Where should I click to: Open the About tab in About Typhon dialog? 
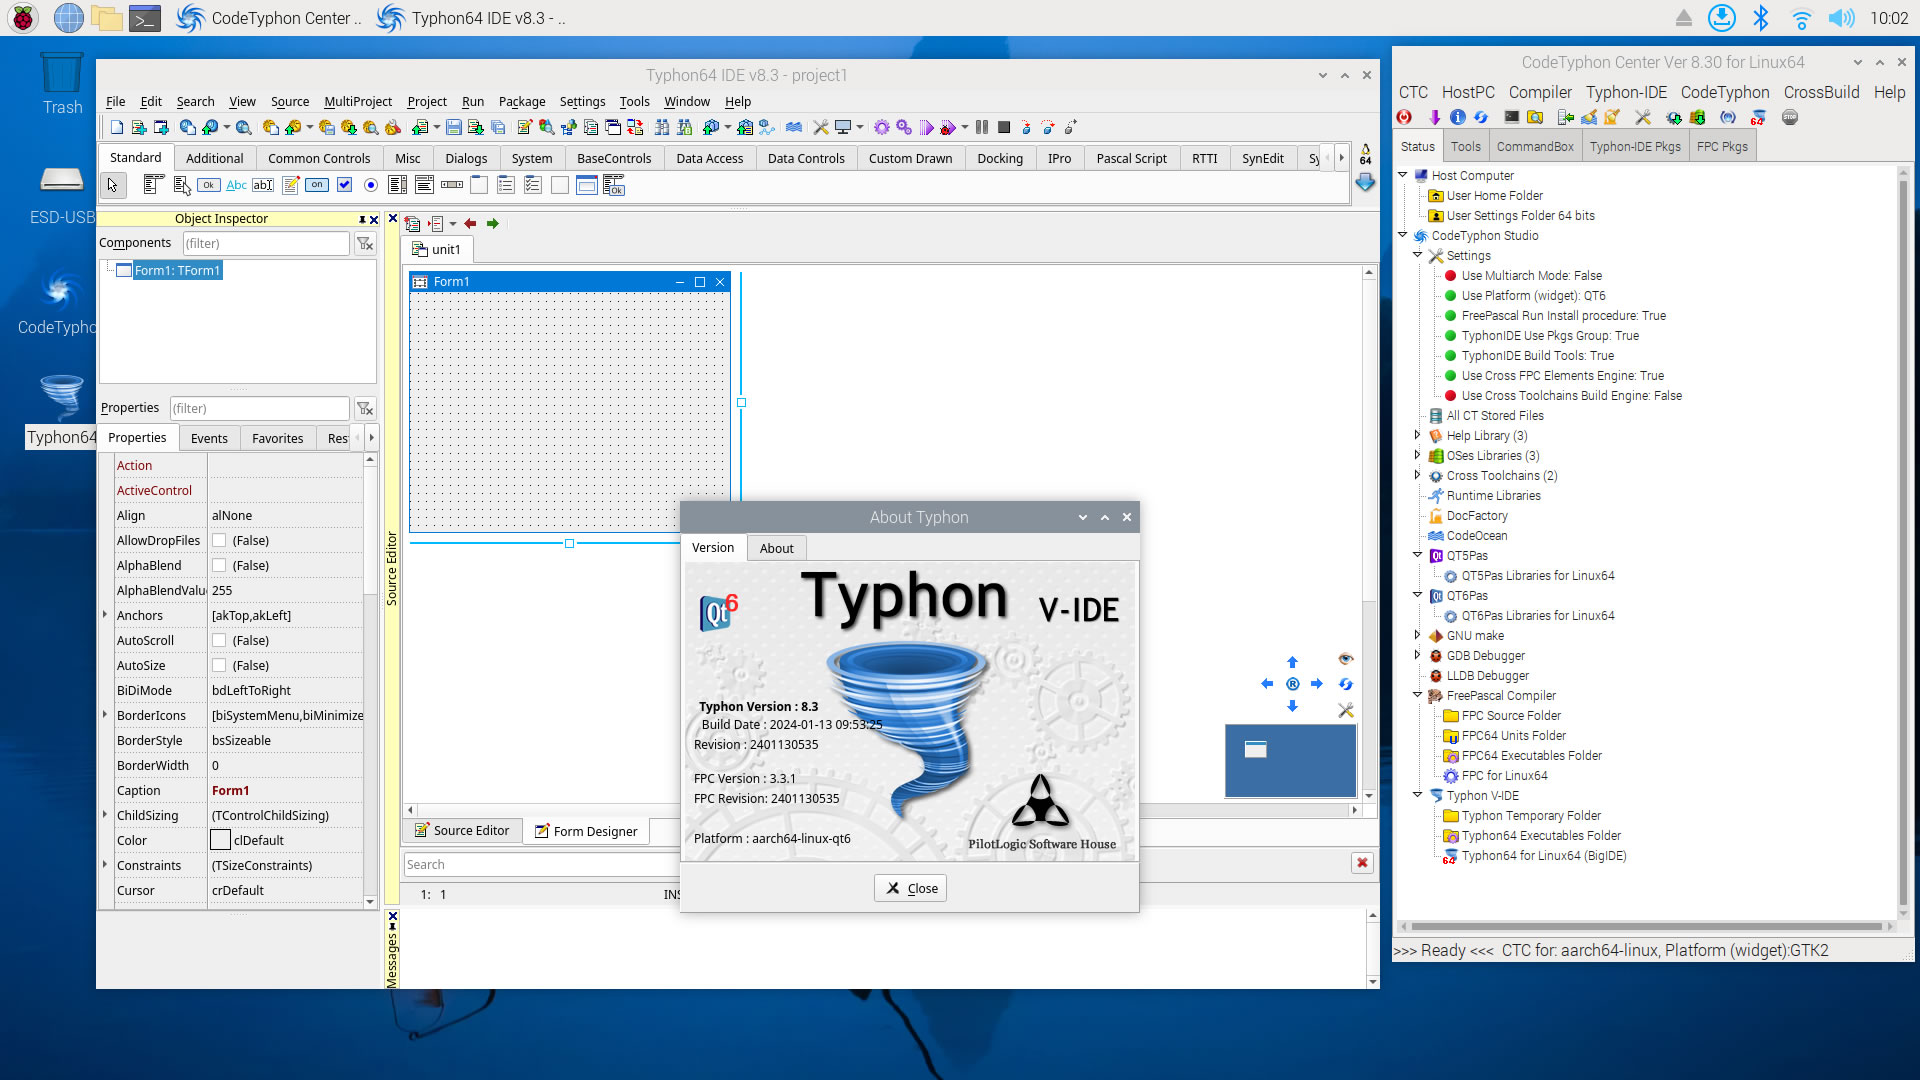pos(776,548)
